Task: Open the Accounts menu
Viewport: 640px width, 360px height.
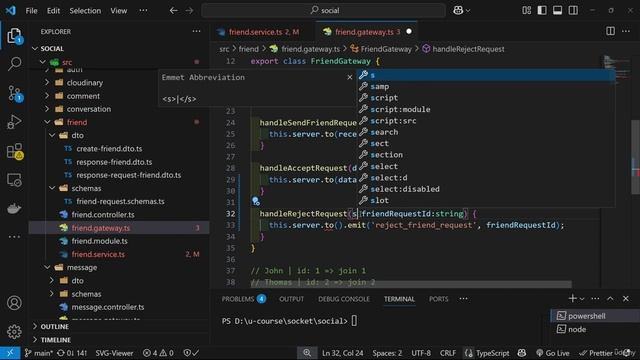Action: [14, 303]
